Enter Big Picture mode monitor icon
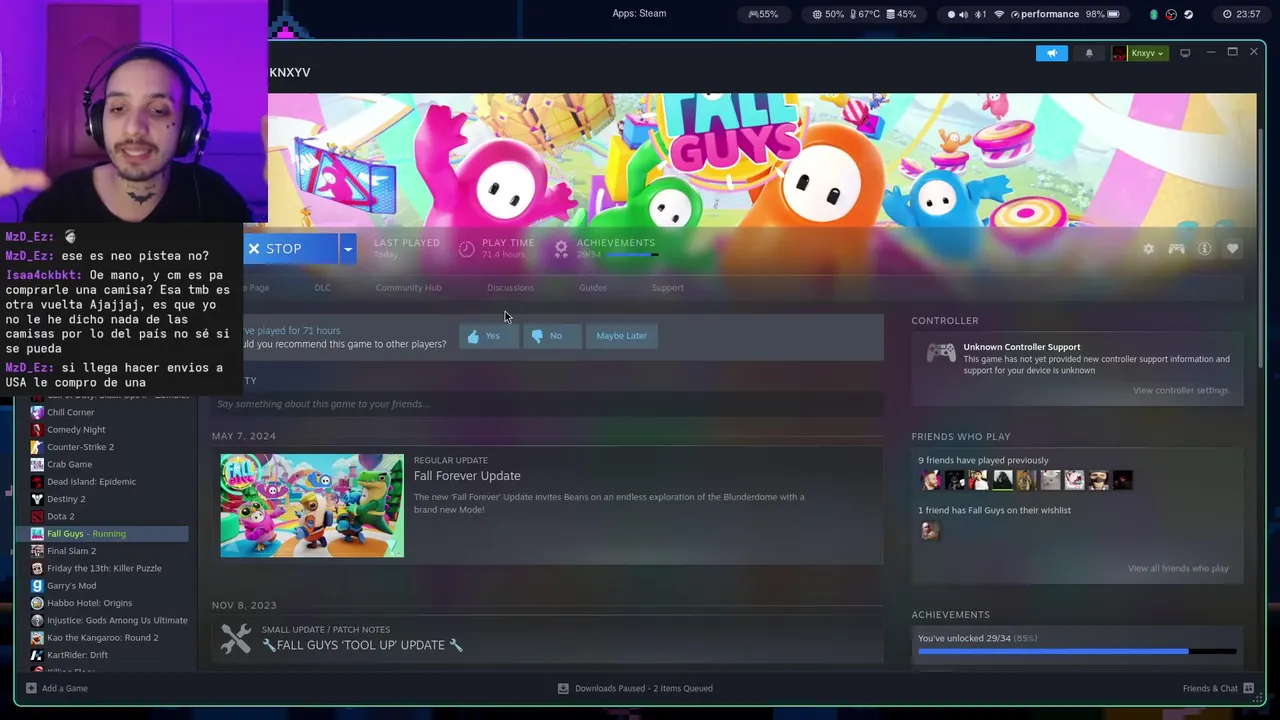The height and width of the screenshot is (720, 1280). (1185, 53)
